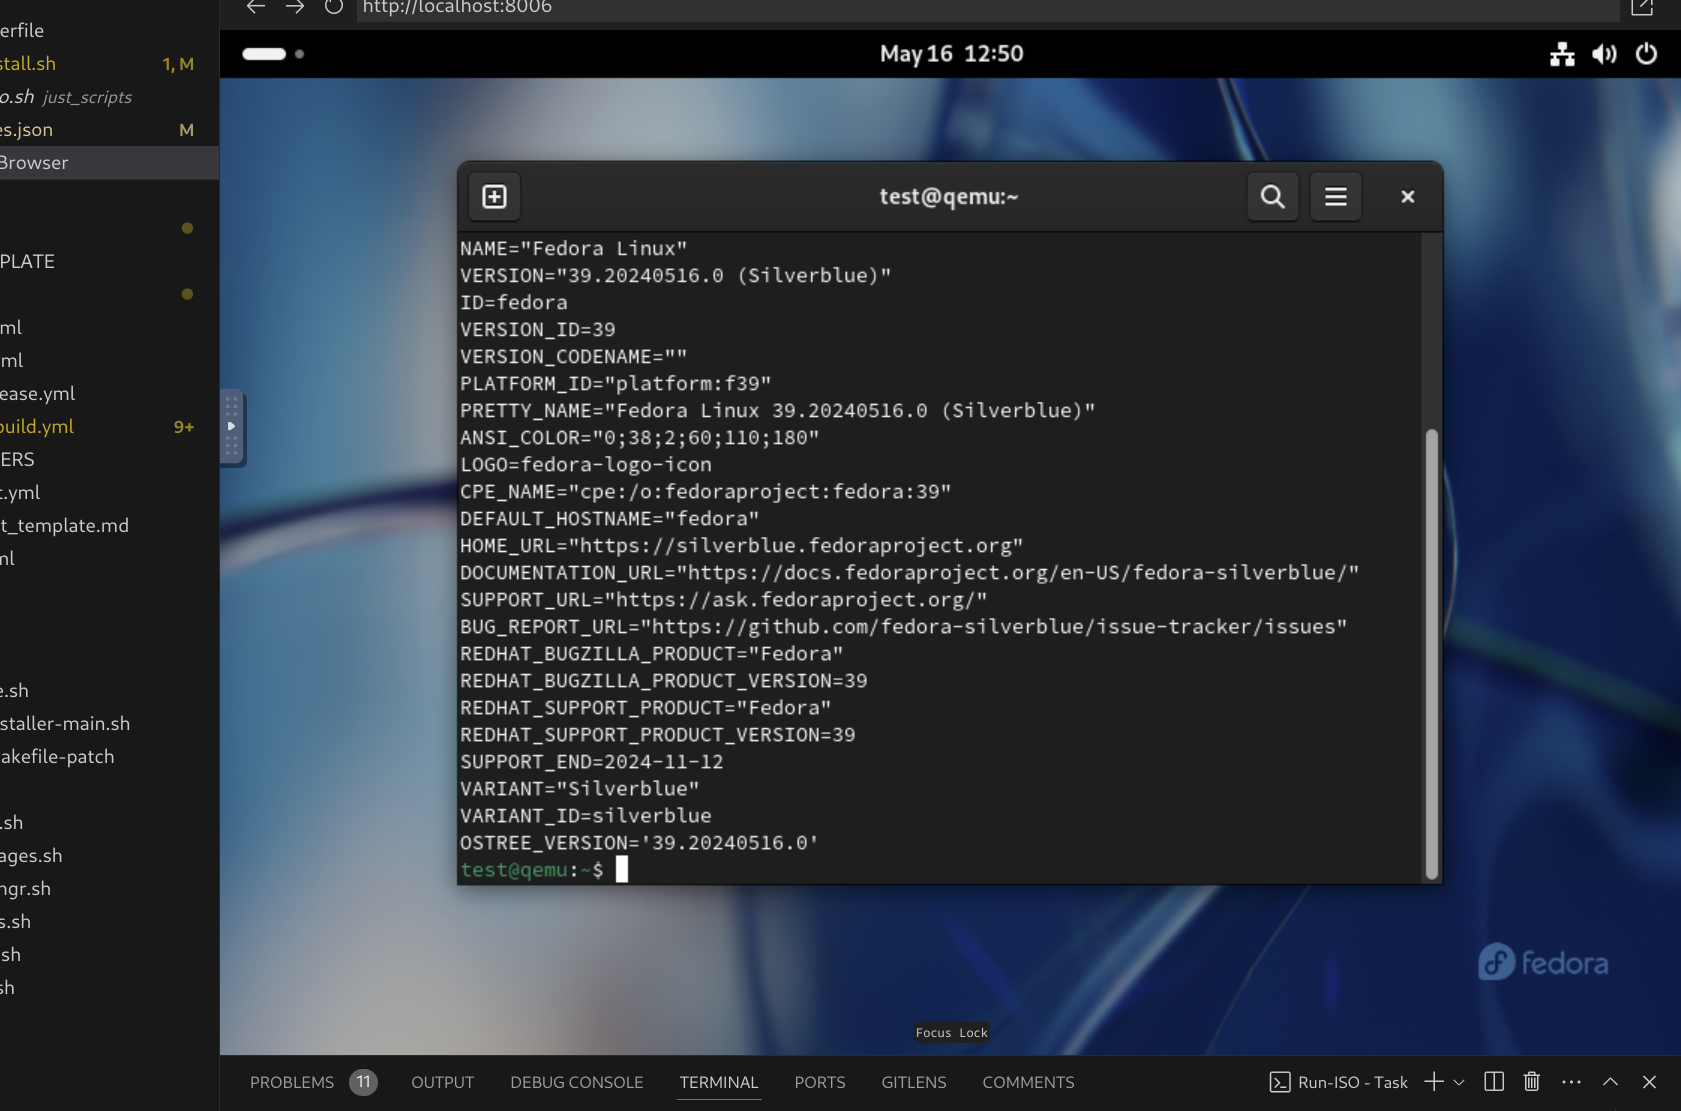This screenshot has width=1681, height=1111.
Task: Go forward in the Simple Browser
Action: click(x=295, y=7)
